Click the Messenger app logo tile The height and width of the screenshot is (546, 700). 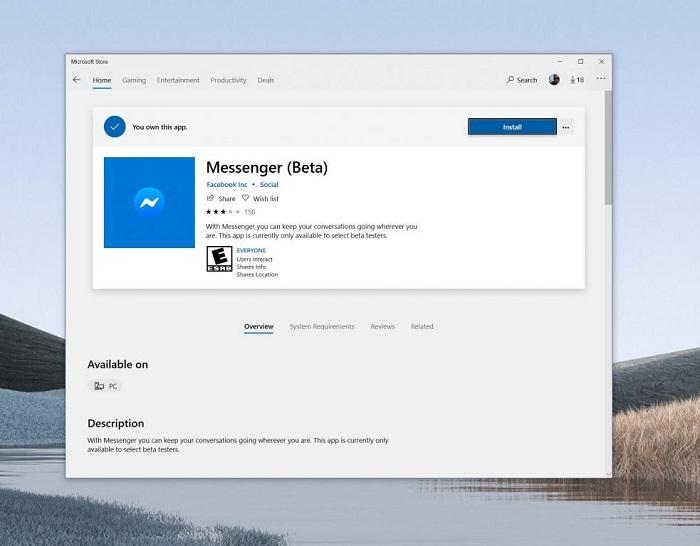coord(149,202)
